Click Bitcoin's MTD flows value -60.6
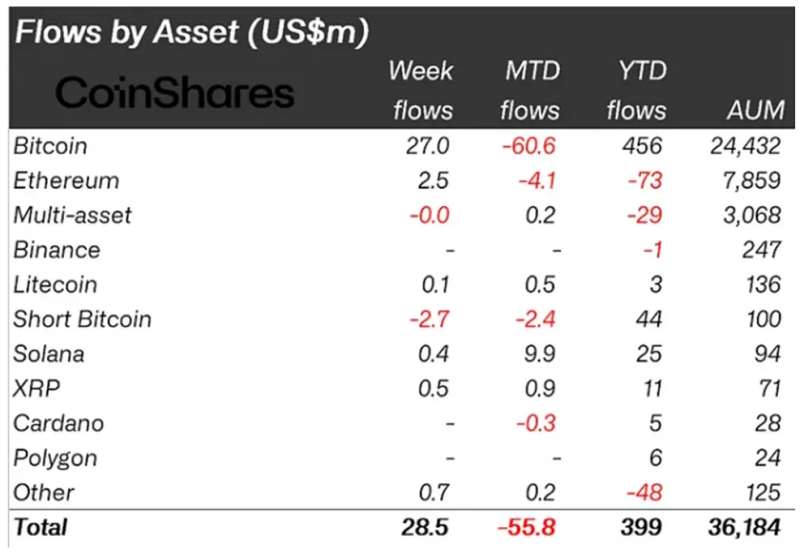The image size is (800, 553). coord(529,146)
